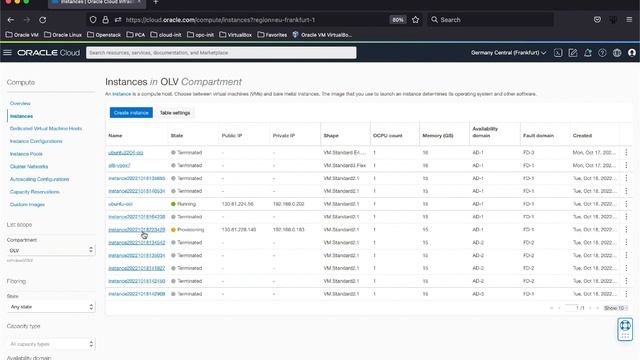The width and height of the screenshot is (640, 360).
Task: Open the Show 10 rows-per-page dropdown
Action: 616,308
